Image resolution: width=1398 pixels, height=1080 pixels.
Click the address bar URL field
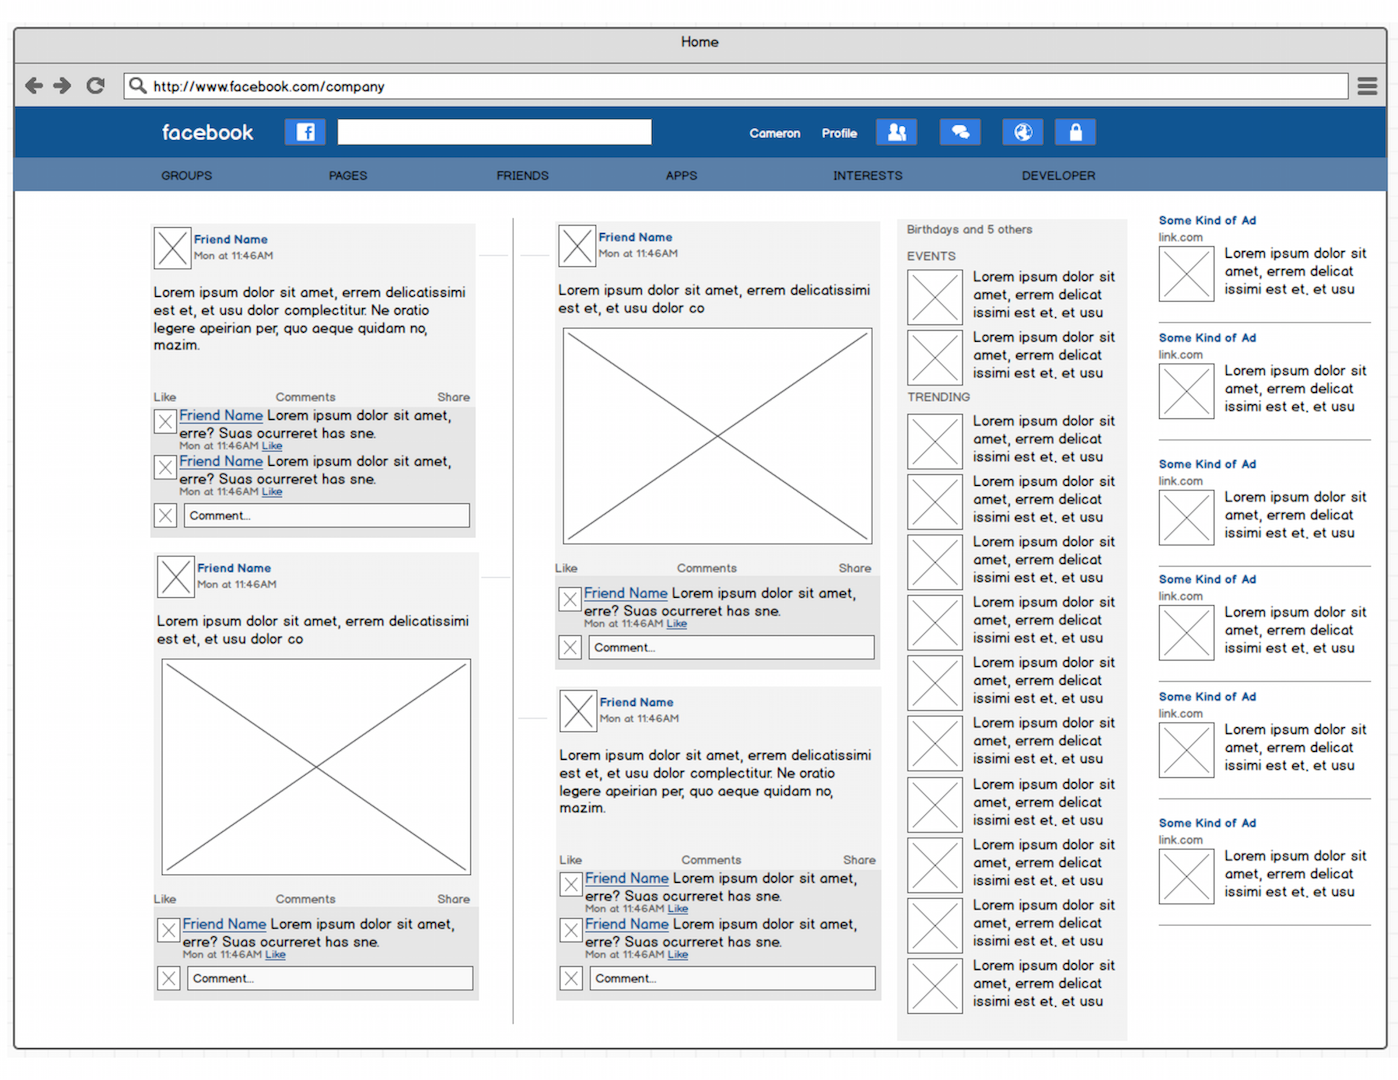pyautogui.click(x=740, y=86)
